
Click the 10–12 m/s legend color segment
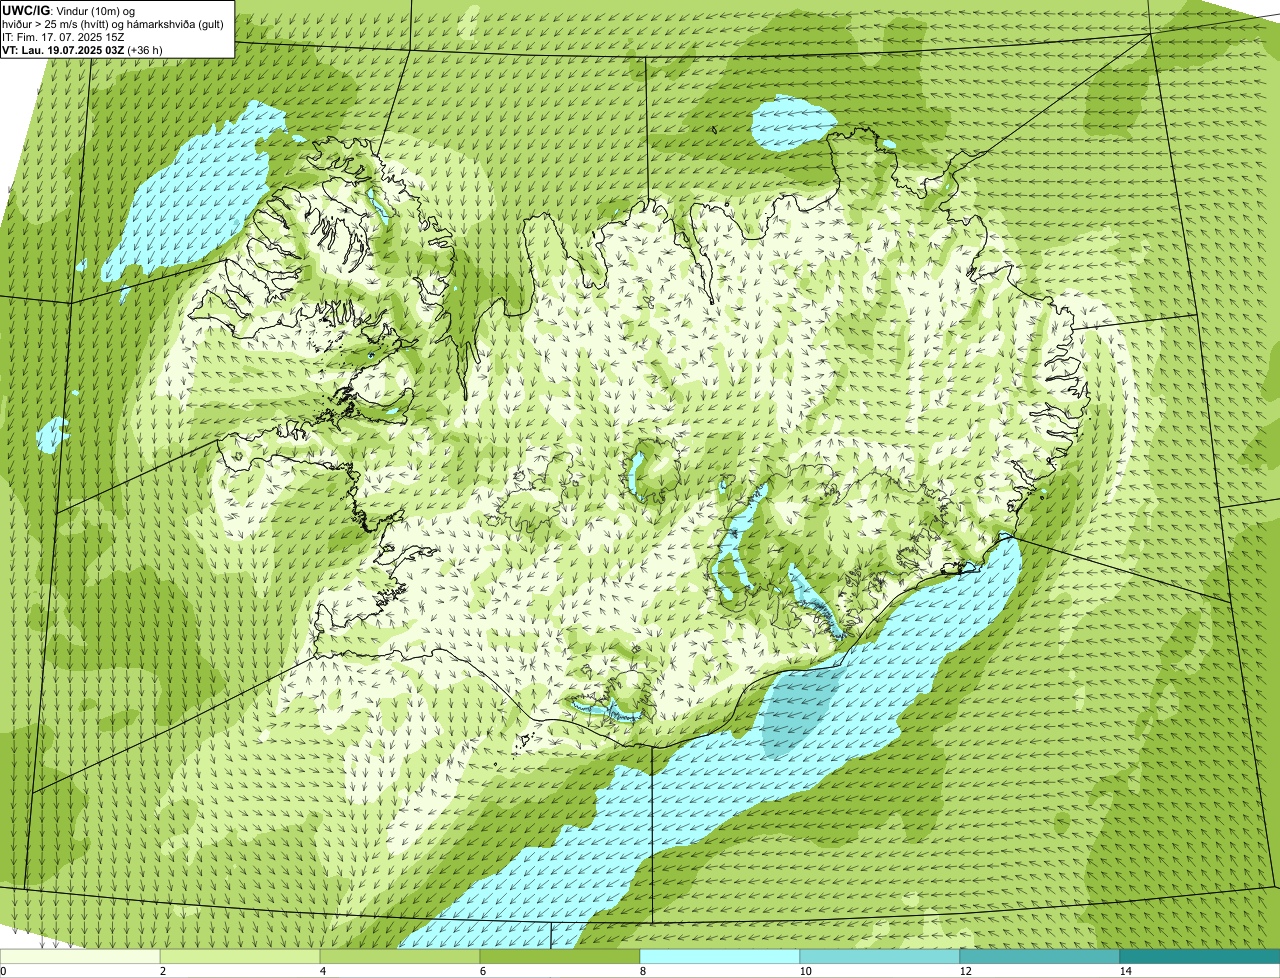click(x=880, y=956)
